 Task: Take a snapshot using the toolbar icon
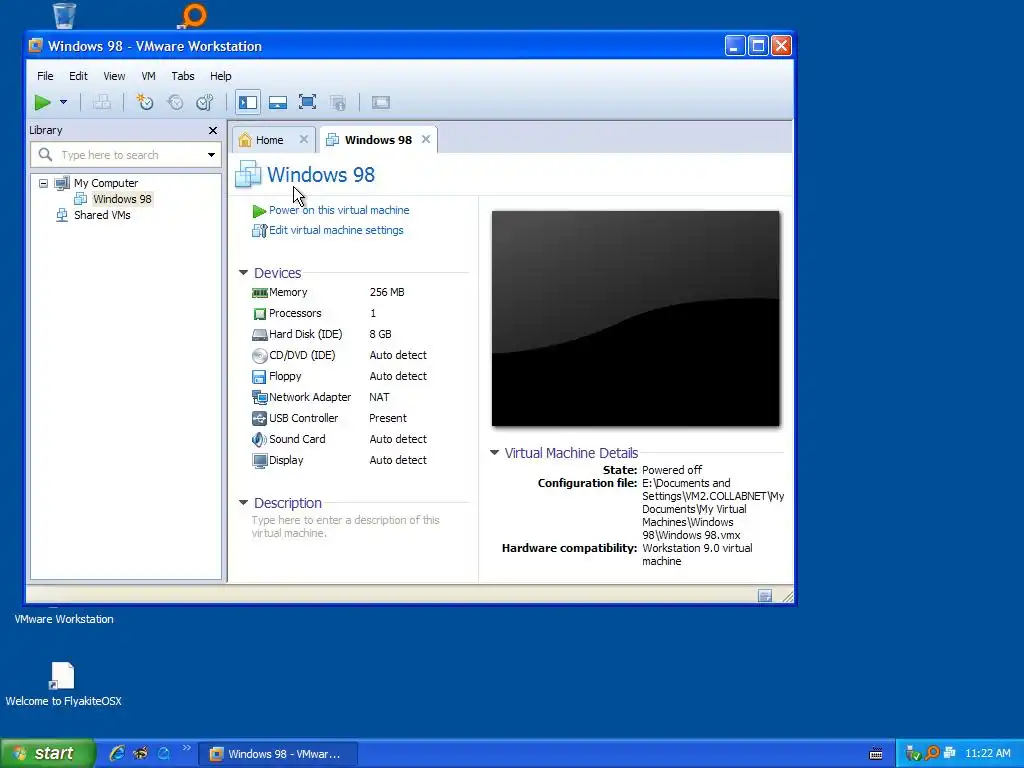[144, 103]
